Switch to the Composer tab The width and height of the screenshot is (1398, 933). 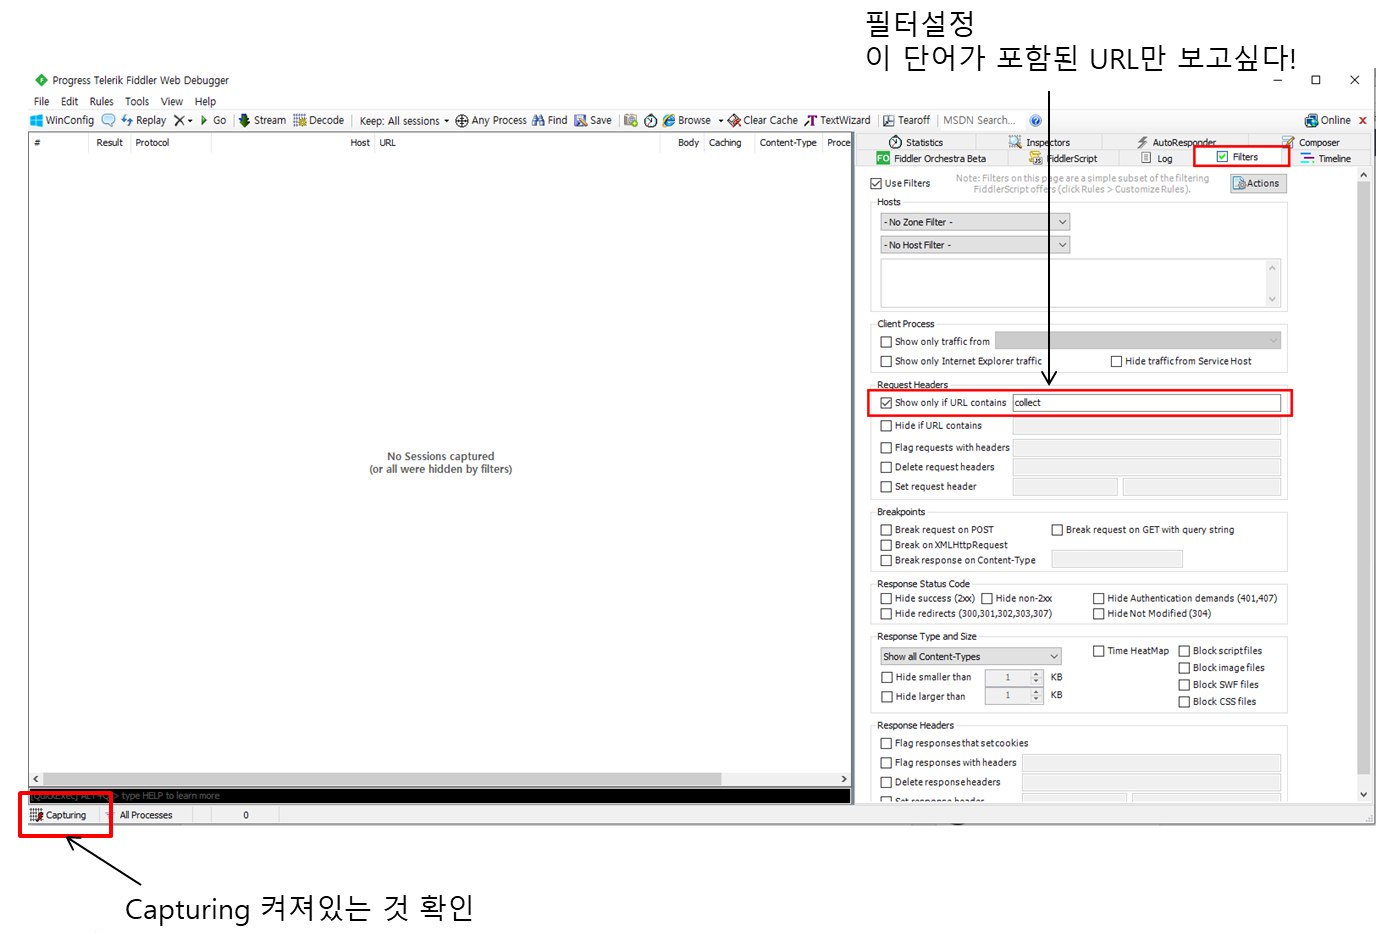click(1311, 142)
